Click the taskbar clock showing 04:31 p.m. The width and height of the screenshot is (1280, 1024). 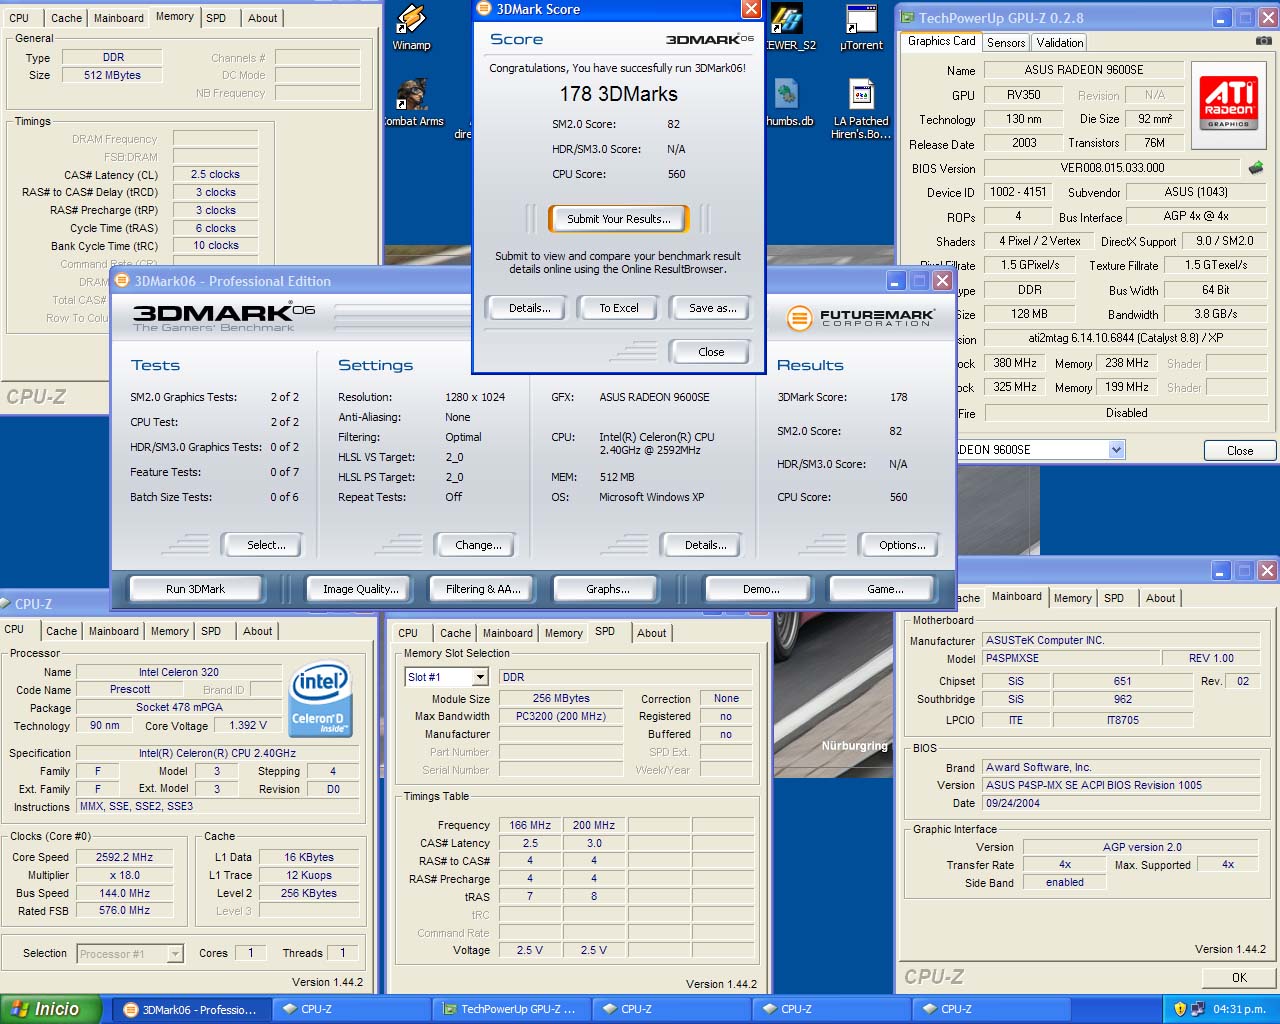[1239, 1009]
